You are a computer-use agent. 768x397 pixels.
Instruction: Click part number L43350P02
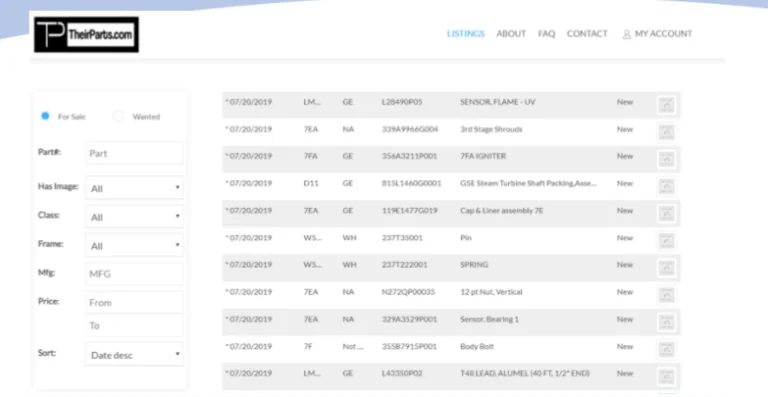tap(402, 373)
